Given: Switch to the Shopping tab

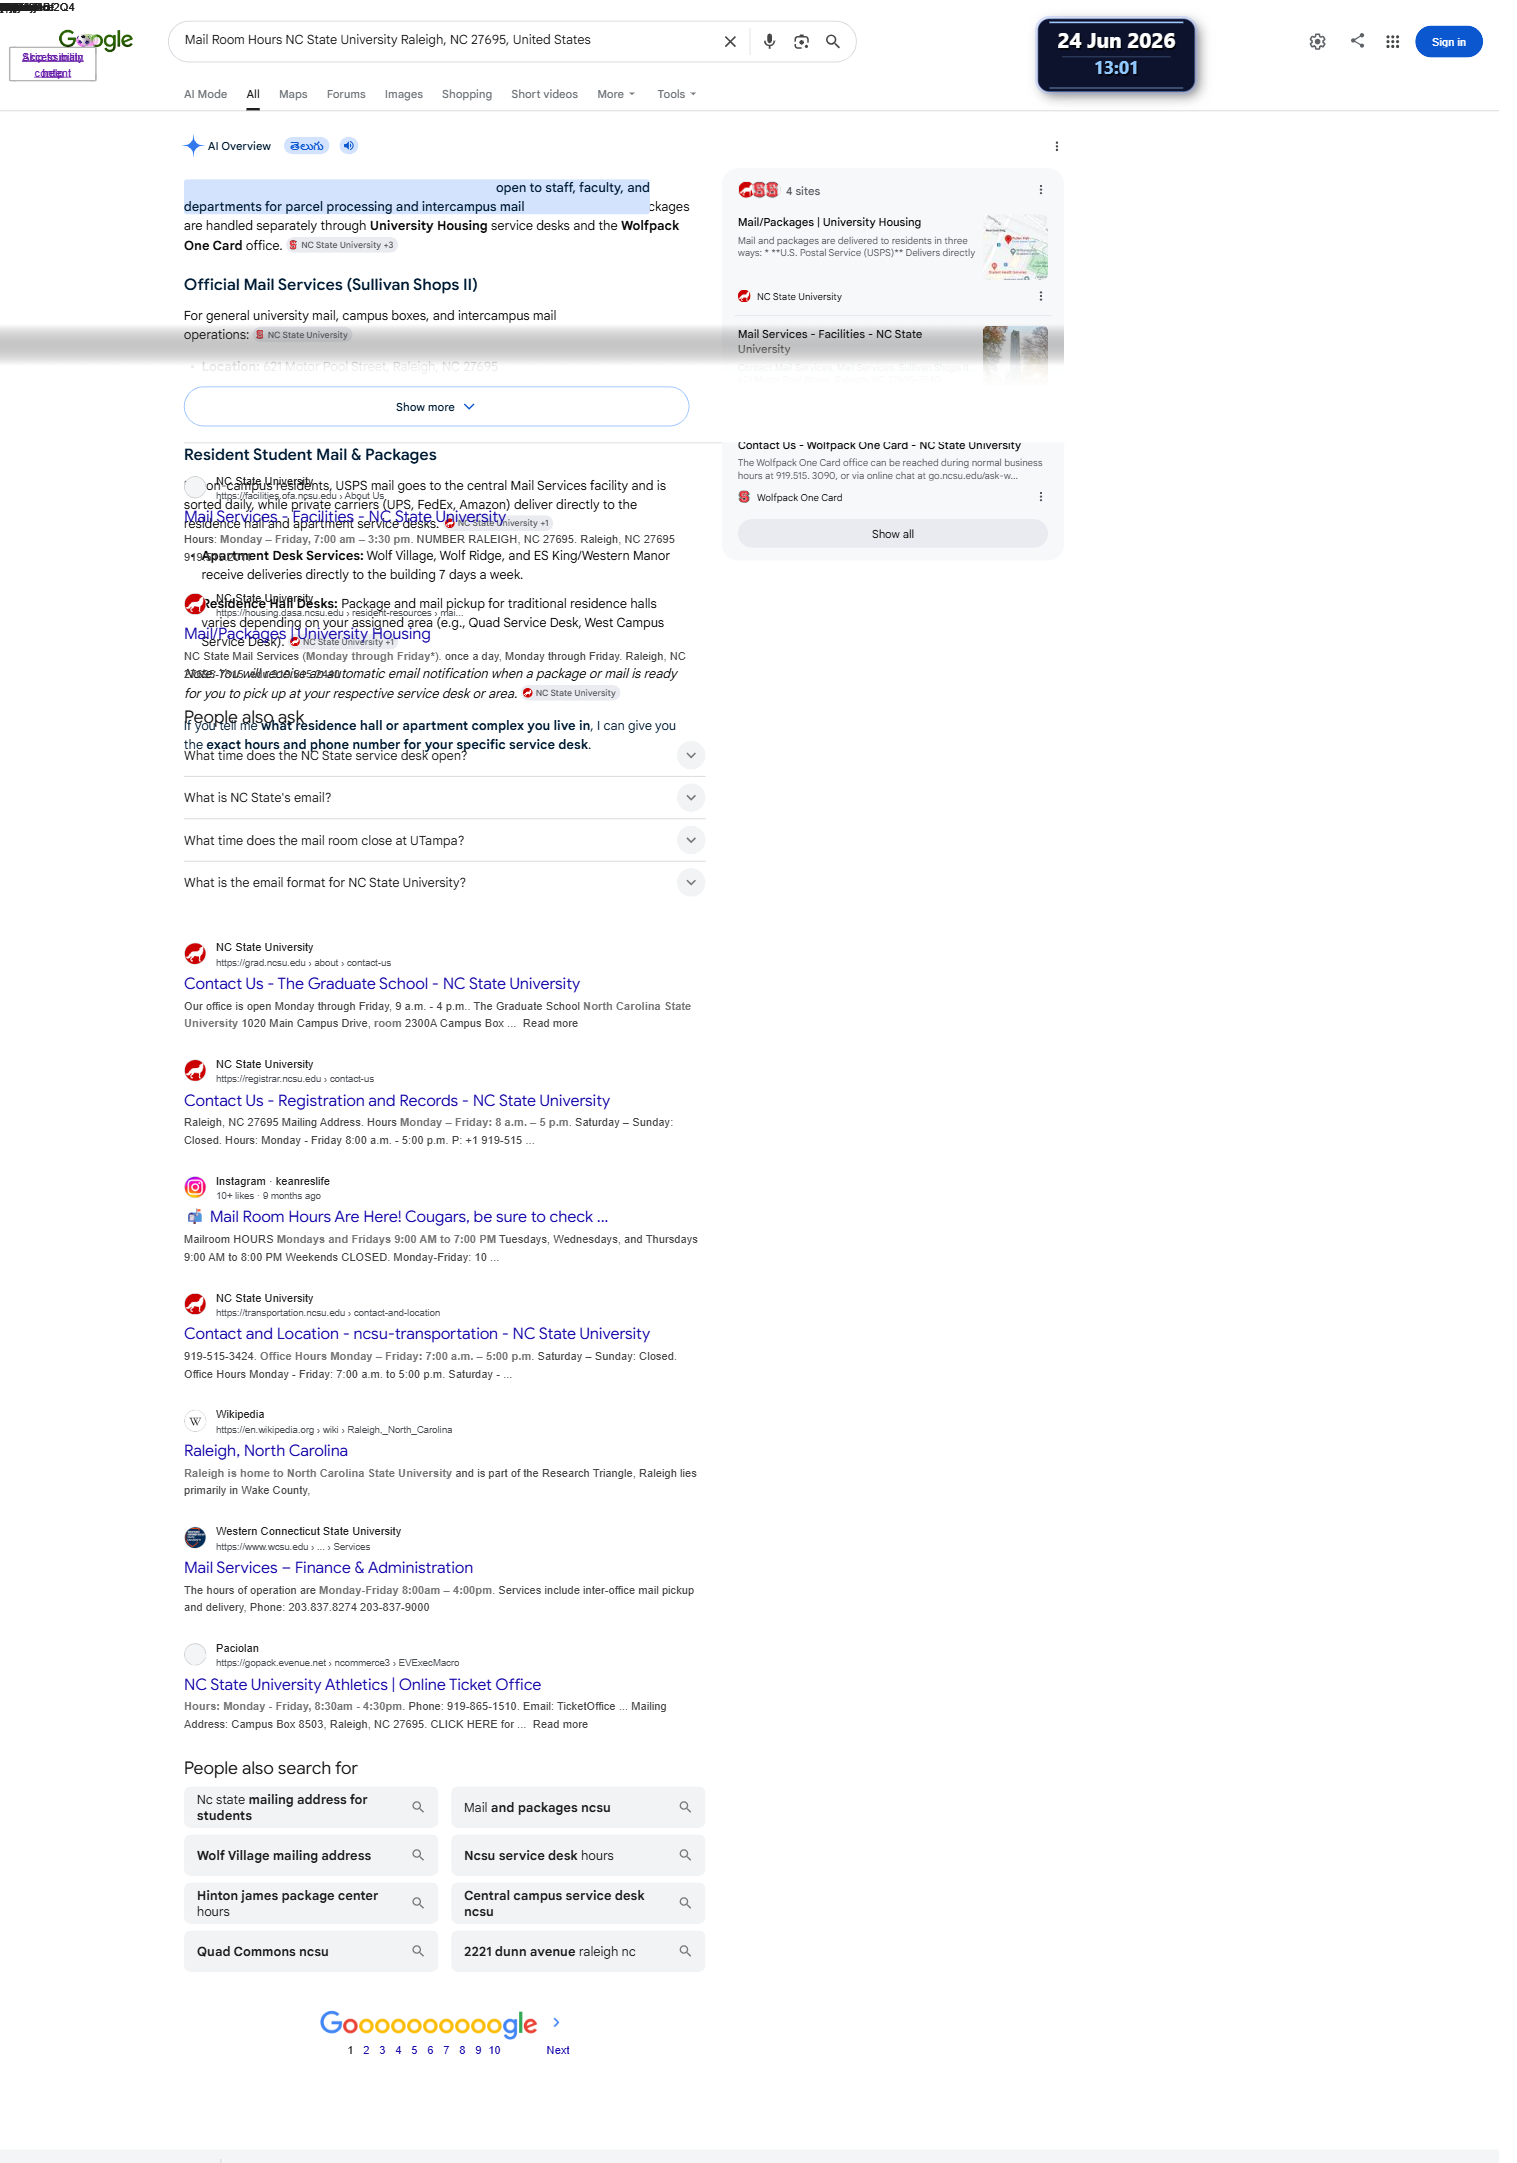Looking at the screenshot, I should click(467, 95).
